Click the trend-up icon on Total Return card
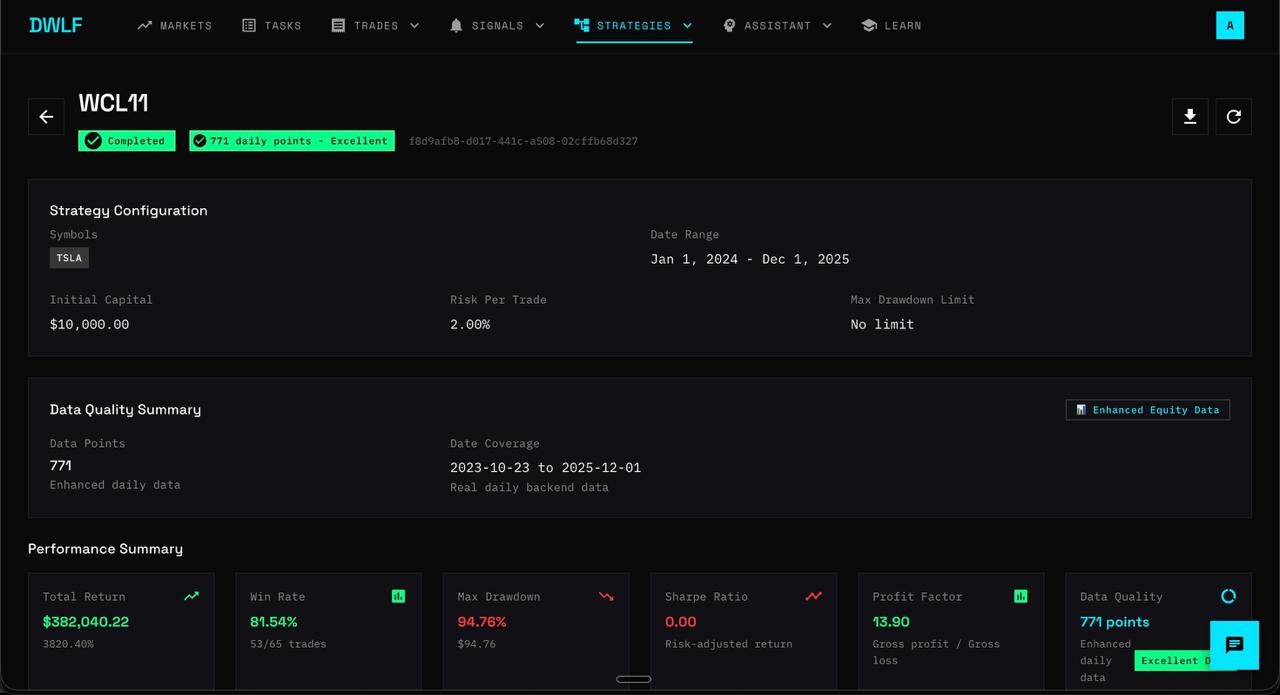Image resolution: width=1280 pixels, height=695 pixels. pos(191,596)
